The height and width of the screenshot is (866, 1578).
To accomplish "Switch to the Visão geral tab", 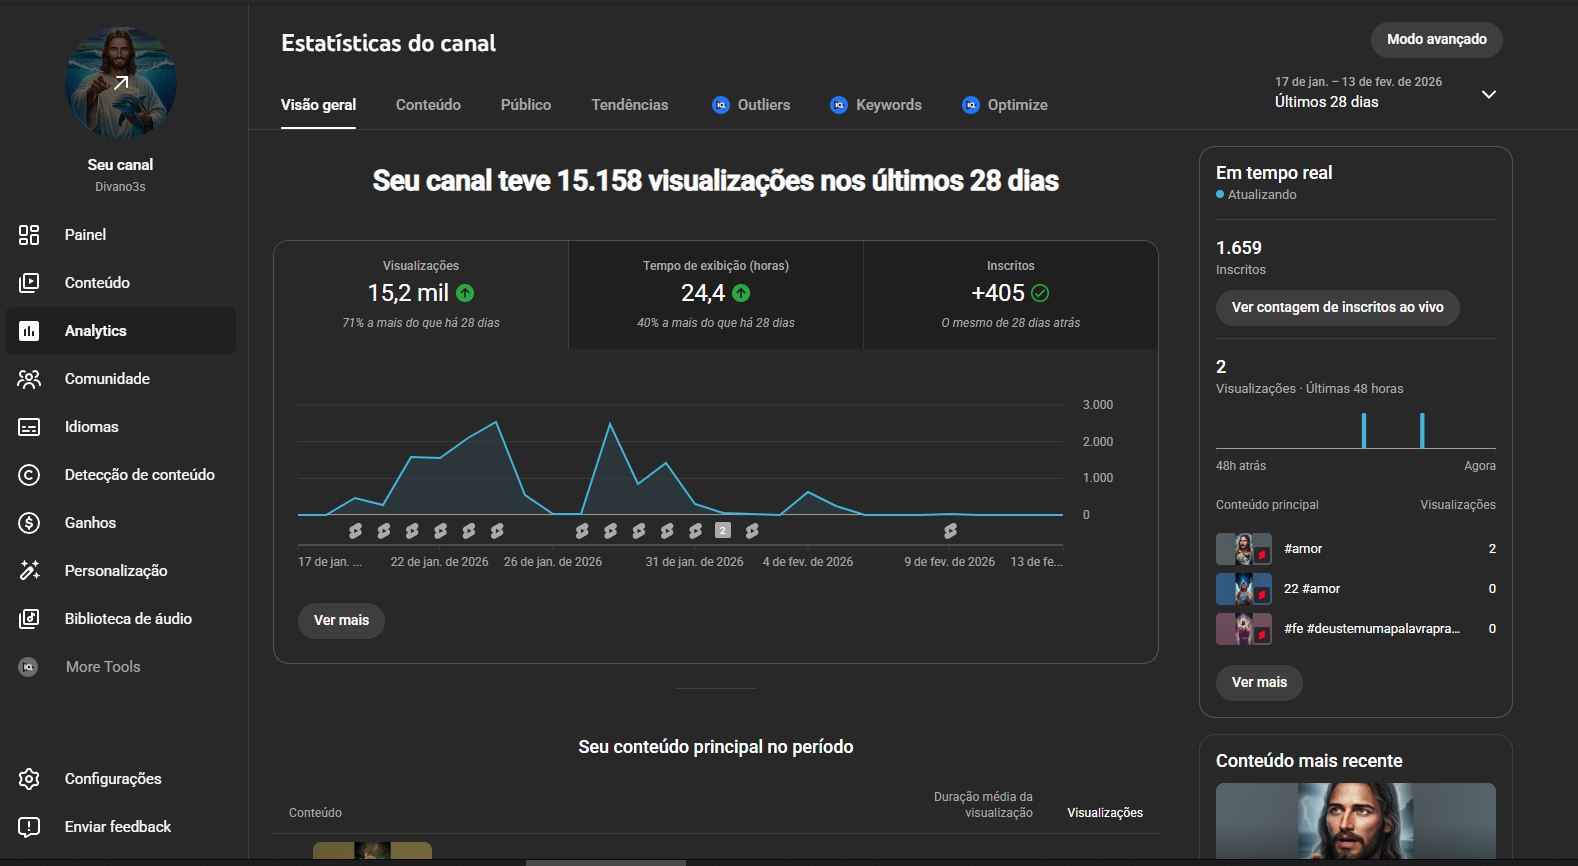I will 318,105.
